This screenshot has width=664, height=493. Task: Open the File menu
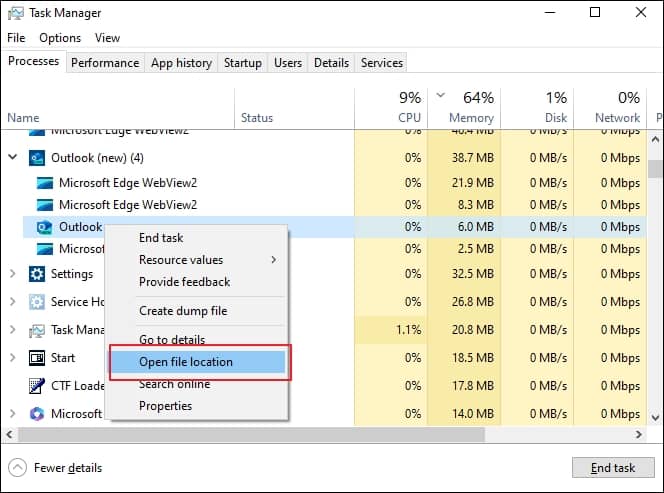tap(17, 38)
